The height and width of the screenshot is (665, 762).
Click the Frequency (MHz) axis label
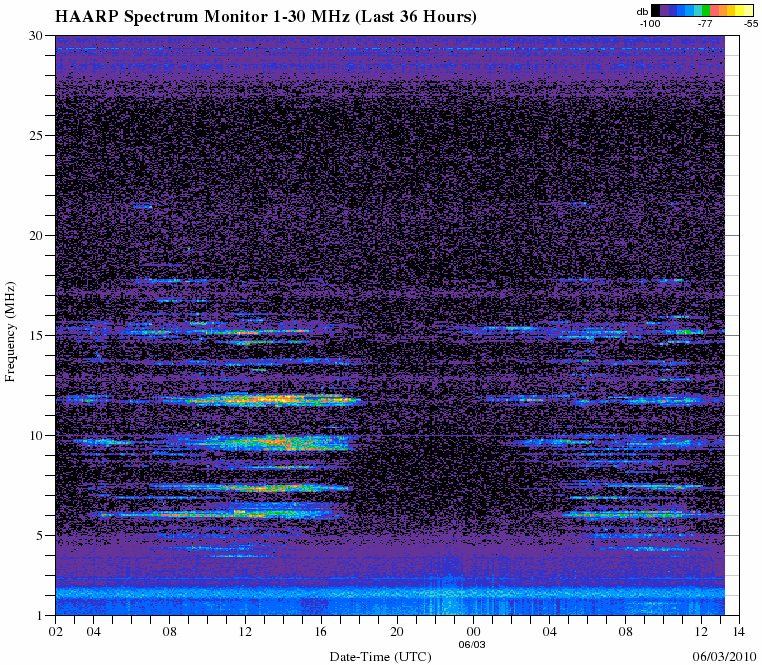pos(10,332)
